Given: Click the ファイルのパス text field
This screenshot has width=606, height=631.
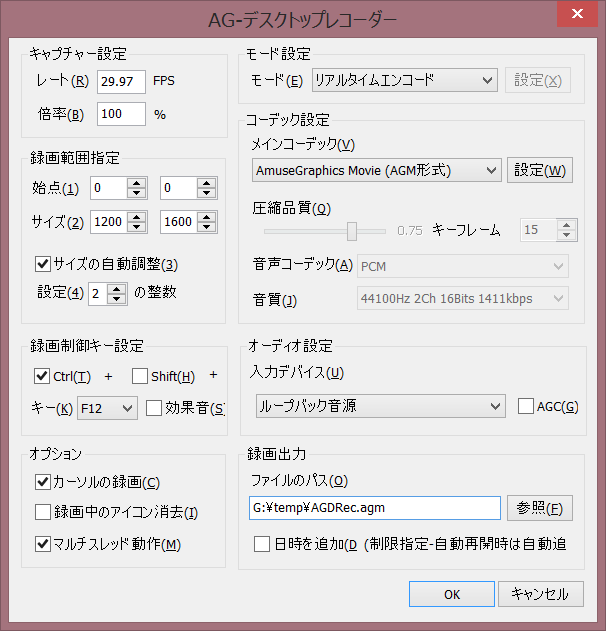Looking at the screenshot, I should (375, 508).
